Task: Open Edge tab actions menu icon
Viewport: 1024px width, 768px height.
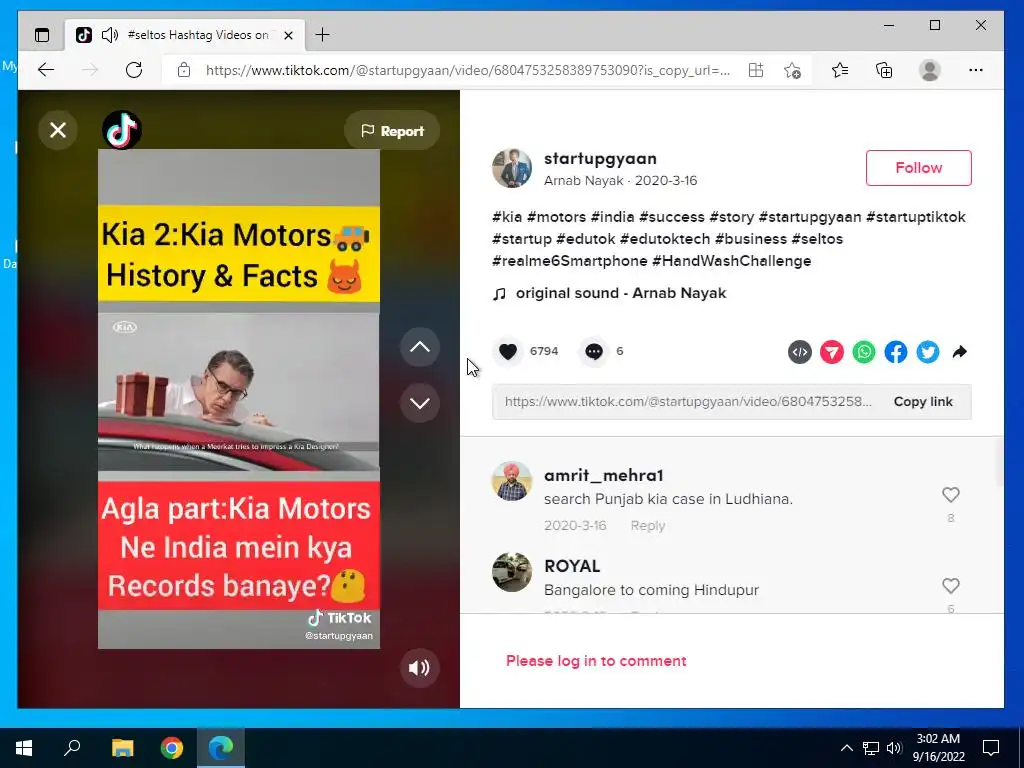Action: pyautogui.click(x=42, y=35)
